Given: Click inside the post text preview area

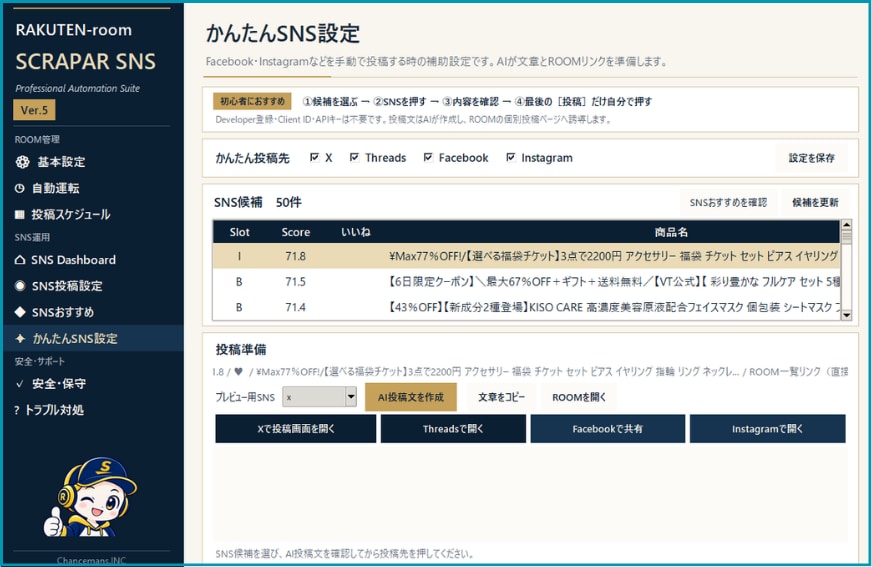Looking at the screenshot, I should 531,494.
